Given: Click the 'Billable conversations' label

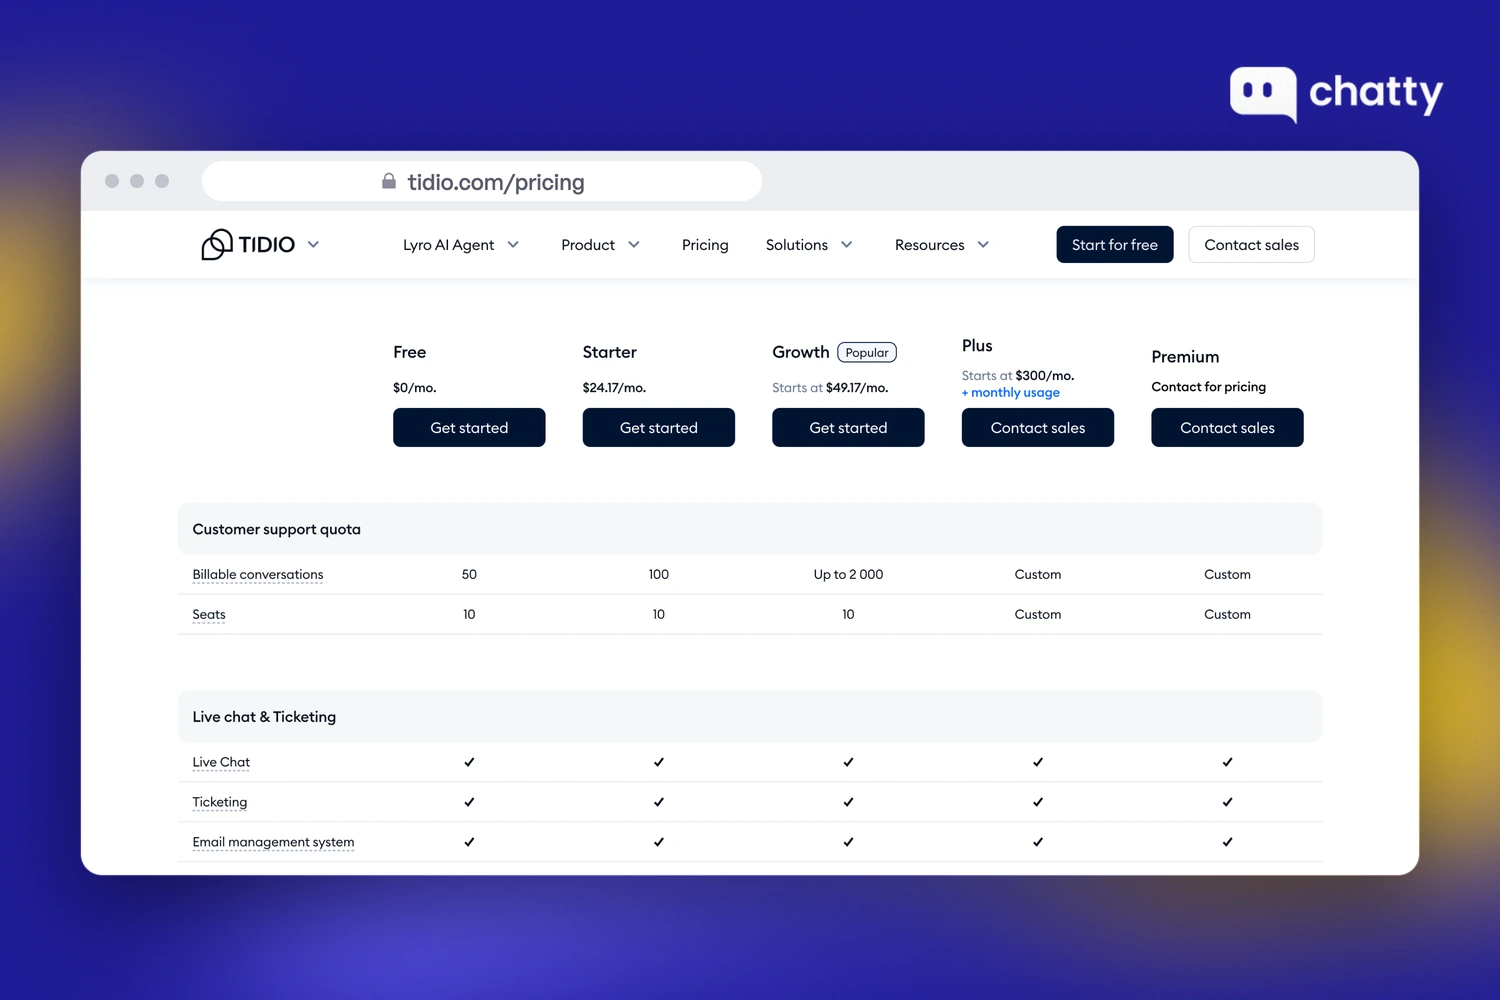Looking at the screenshot, I should pos(258,575).
